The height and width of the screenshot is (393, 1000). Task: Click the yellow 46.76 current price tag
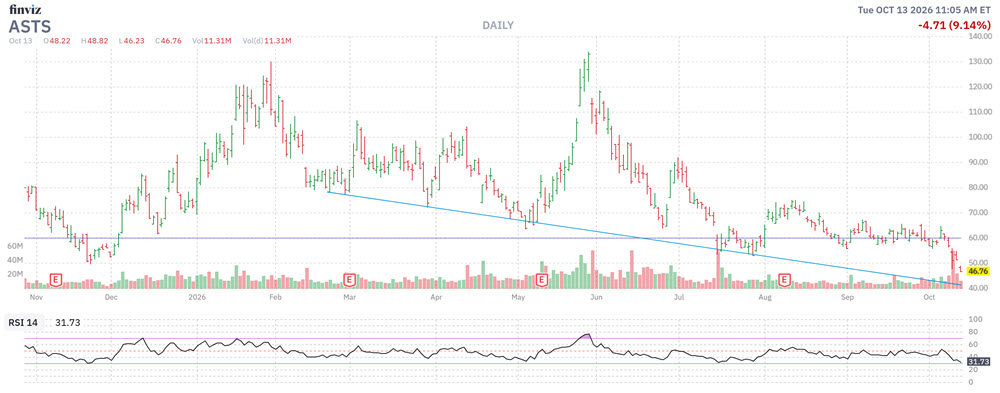tap(978, 271)
